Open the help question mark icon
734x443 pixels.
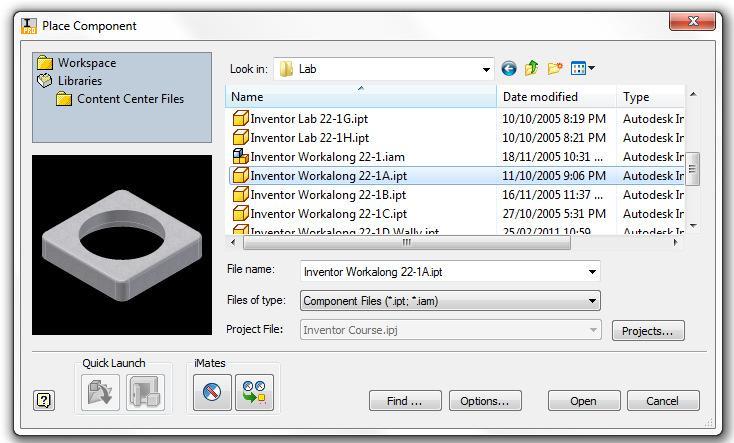44,400
